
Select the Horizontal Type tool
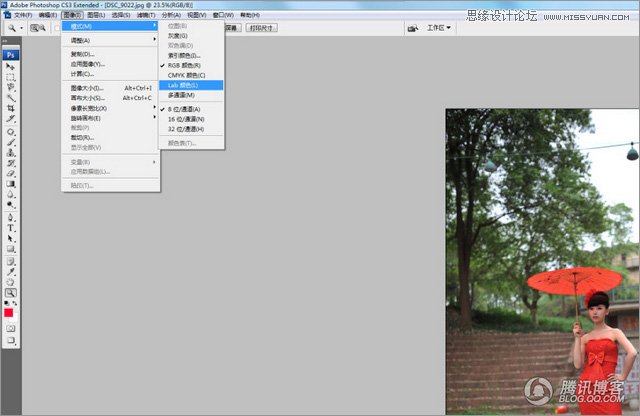[x=11, y=228]
